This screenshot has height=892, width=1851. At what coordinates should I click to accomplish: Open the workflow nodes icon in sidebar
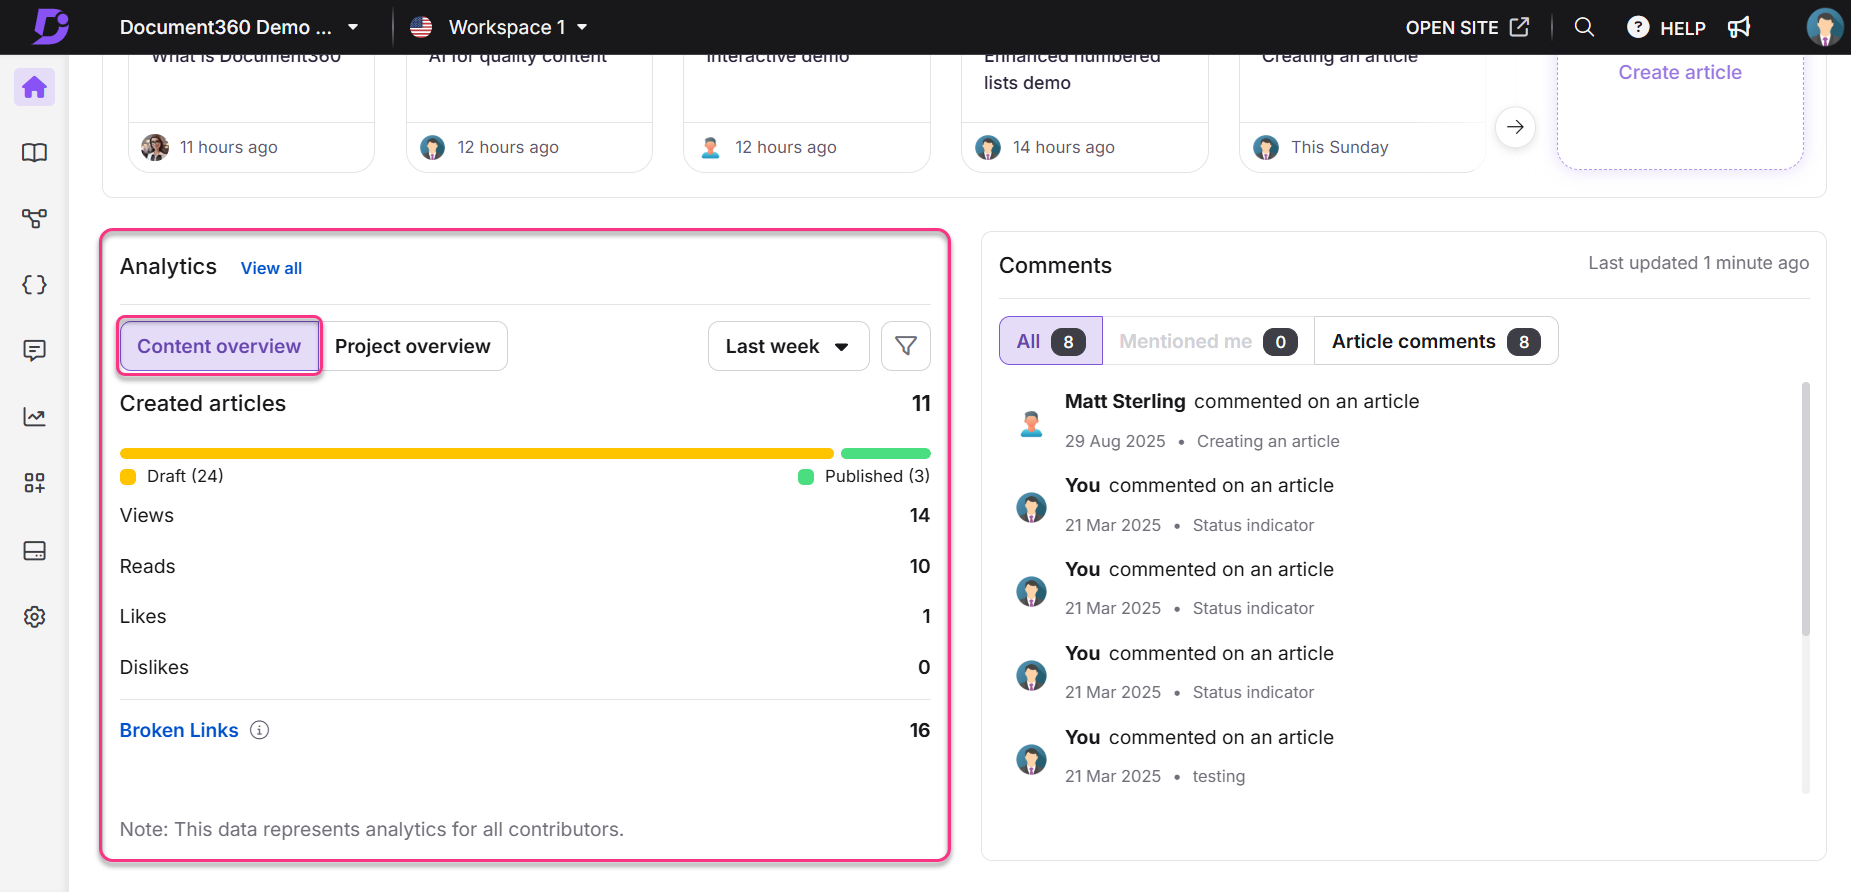tap(34, 219)
